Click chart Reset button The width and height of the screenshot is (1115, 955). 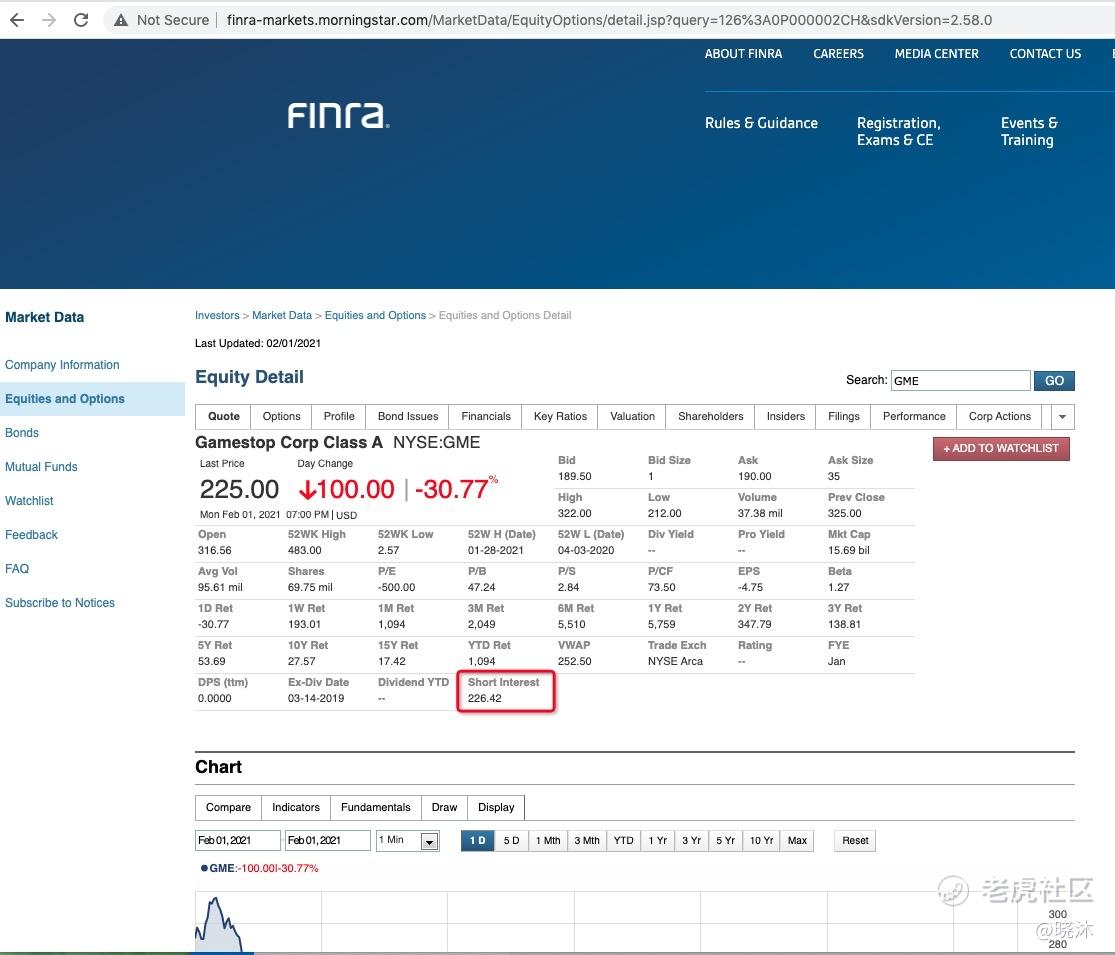[855, 841]
